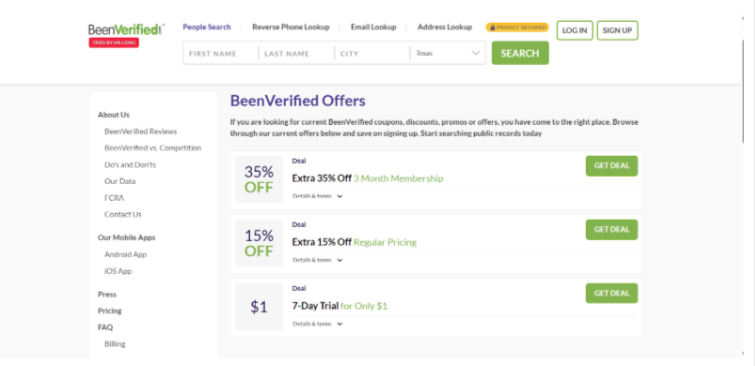
Task: Click the green SEARCH button
Action: click(520, 53)
